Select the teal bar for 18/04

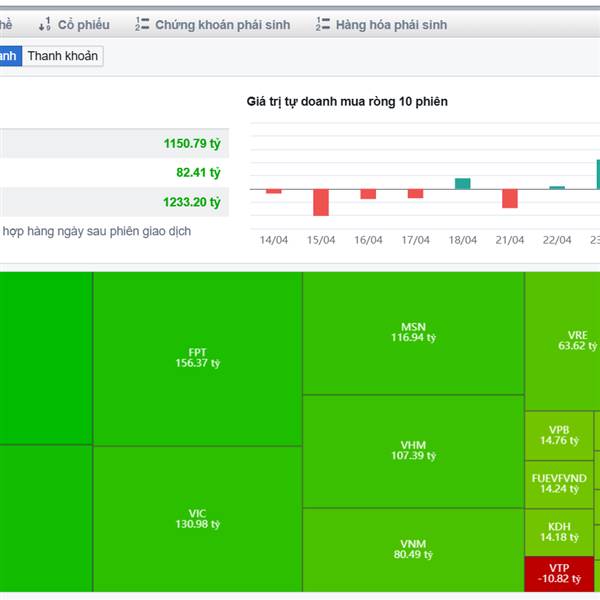(463, 184)
